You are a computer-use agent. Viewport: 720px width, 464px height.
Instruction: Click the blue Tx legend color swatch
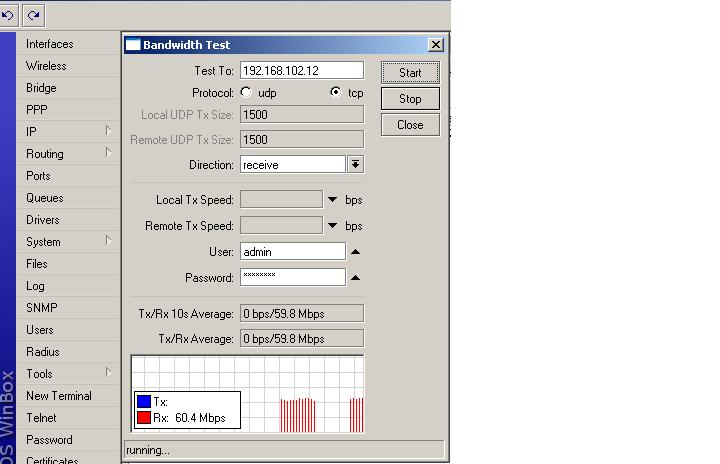tap(144, 401)
